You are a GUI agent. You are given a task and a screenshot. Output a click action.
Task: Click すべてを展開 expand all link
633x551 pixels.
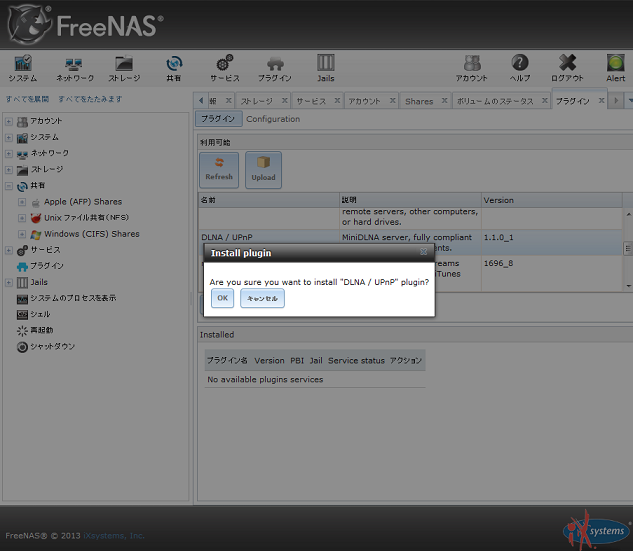[x=27, y=99]
